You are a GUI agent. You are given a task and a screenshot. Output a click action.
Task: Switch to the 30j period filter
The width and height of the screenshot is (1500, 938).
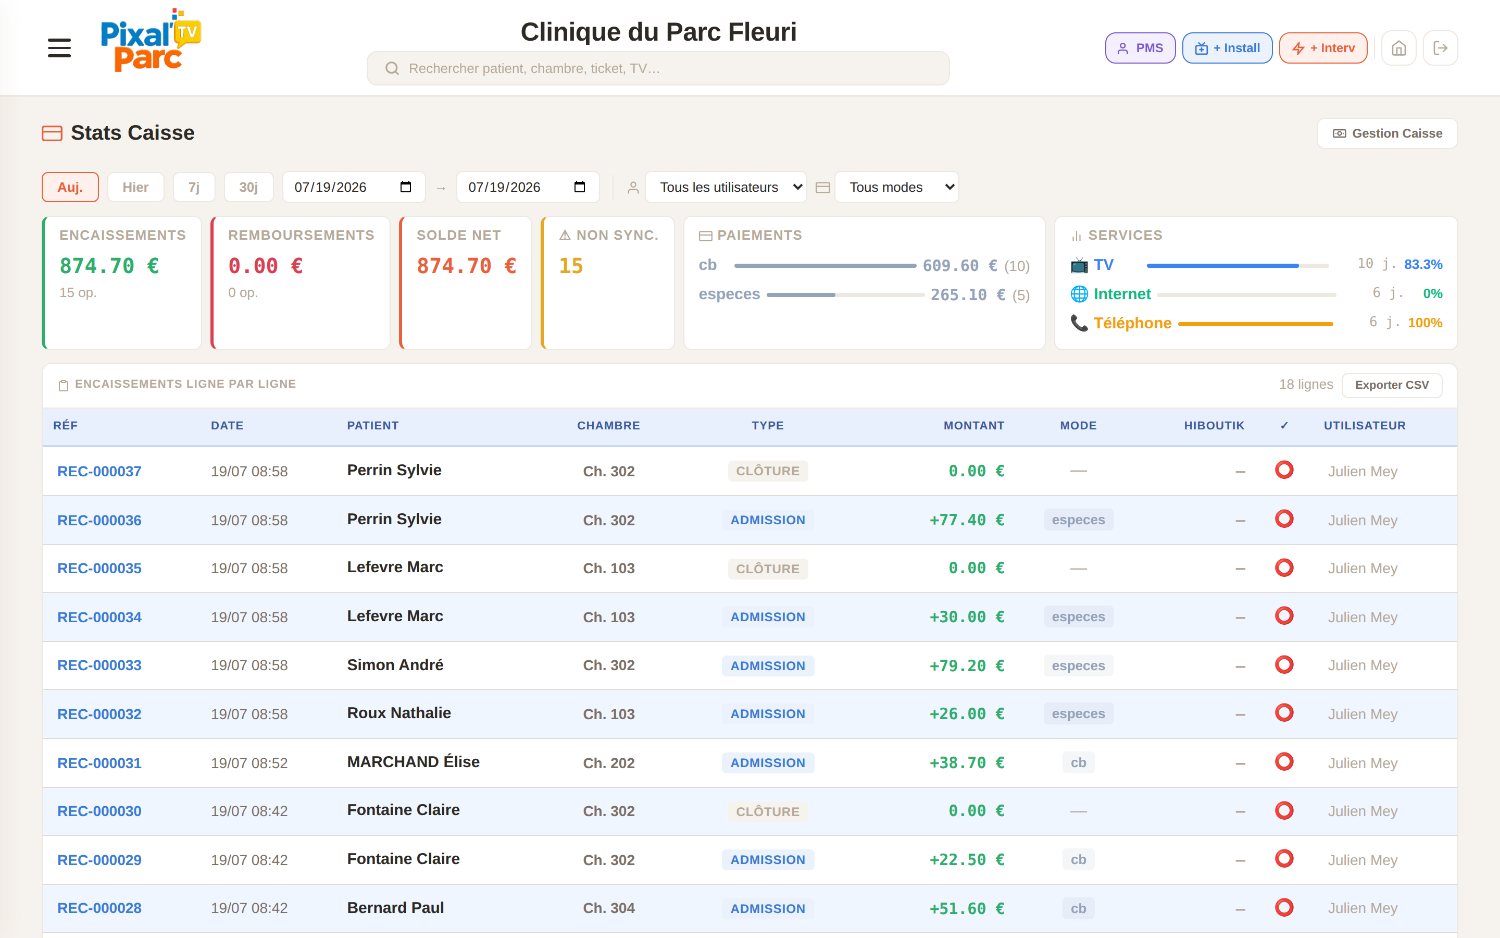click(x=248, y=187)
